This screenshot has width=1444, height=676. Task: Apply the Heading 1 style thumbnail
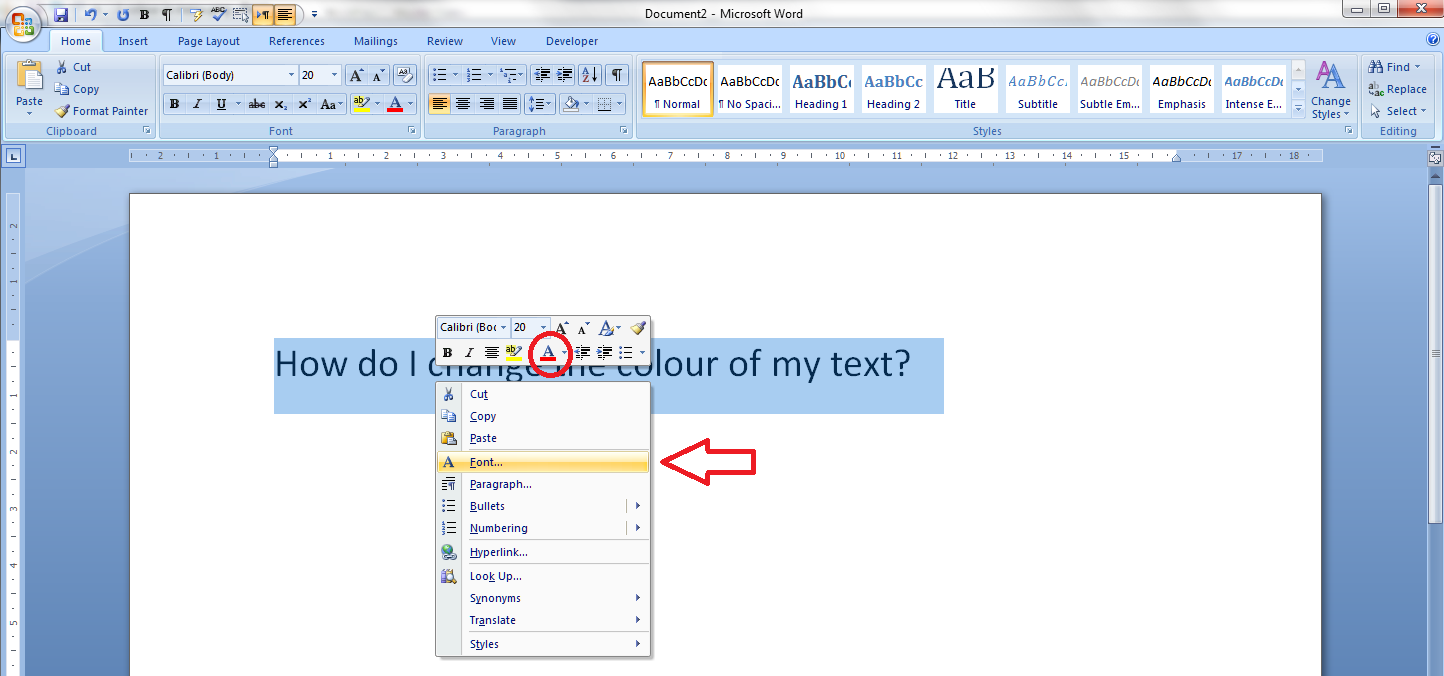tap(821, 89)
